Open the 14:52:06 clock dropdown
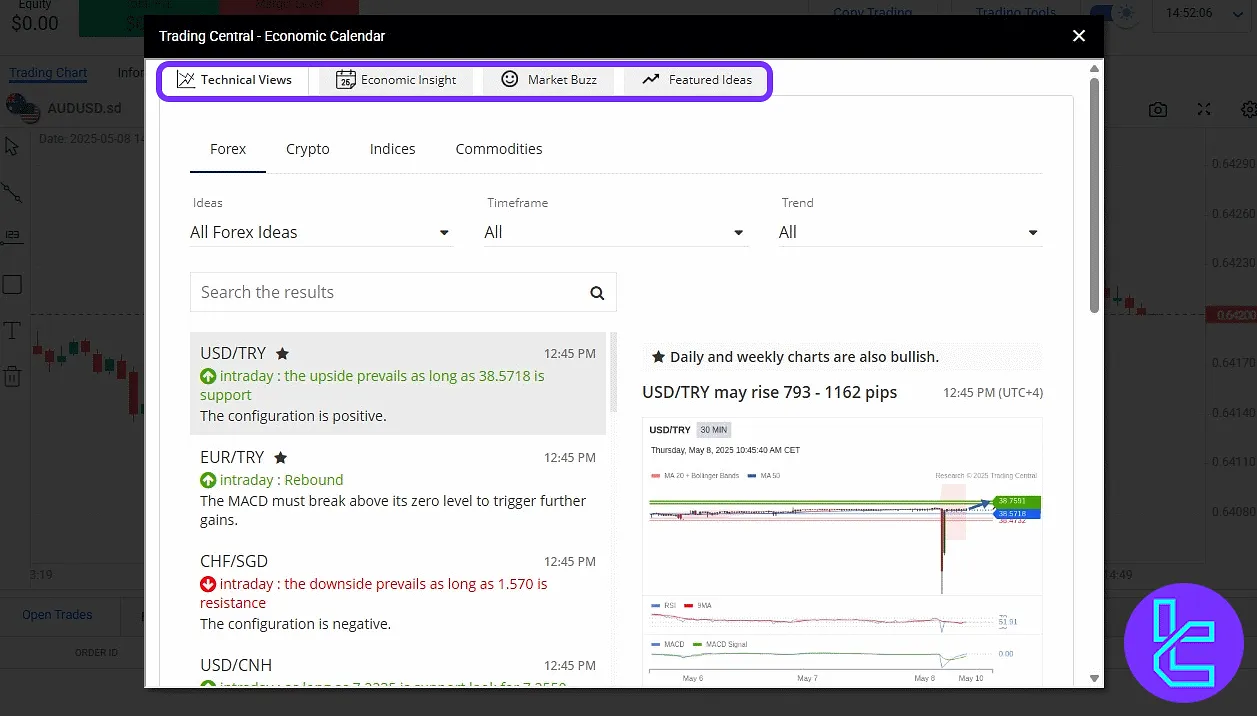The width and height of the screenshot is (1257, 716). pyautogui.click(x=1204, y=14)
